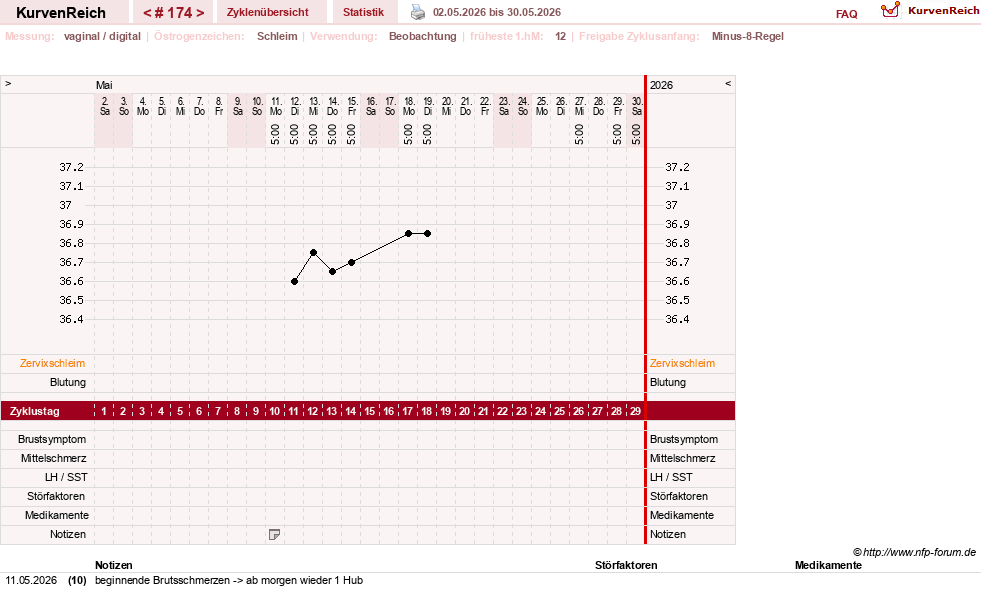Click the bold Notizen heading above the note
Viewport: 981px width, 604px height.
click(x=113, y=565)
